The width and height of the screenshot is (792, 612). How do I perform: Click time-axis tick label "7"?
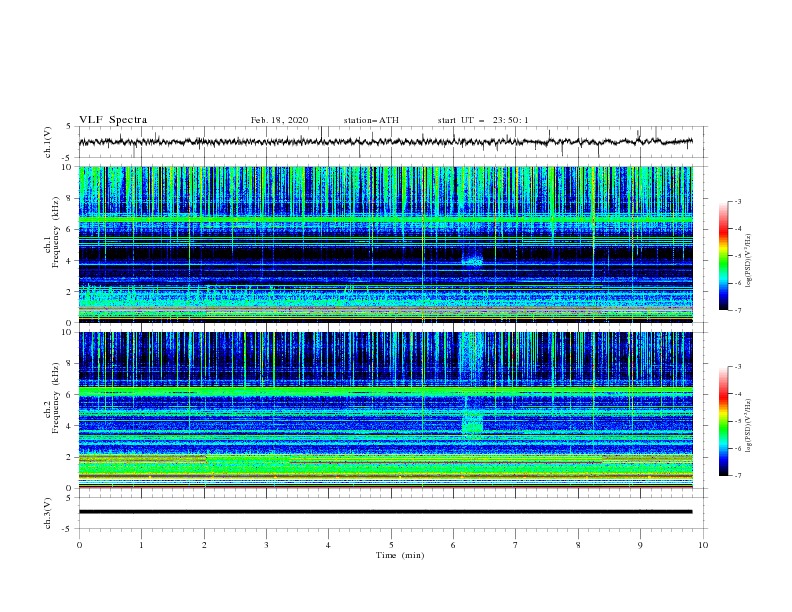pyautogui.click(x=516, y=545)
